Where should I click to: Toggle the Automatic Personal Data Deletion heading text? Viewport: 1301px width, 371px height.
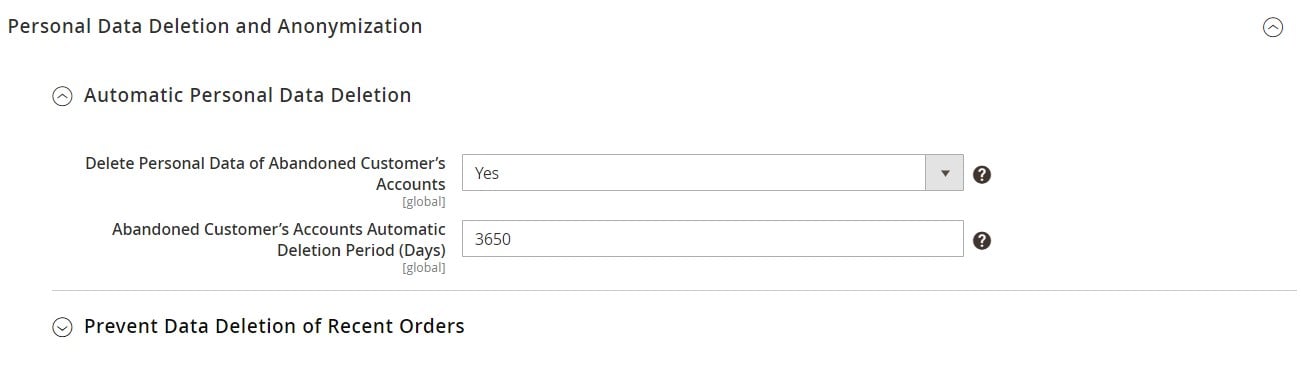click(247, 95)
